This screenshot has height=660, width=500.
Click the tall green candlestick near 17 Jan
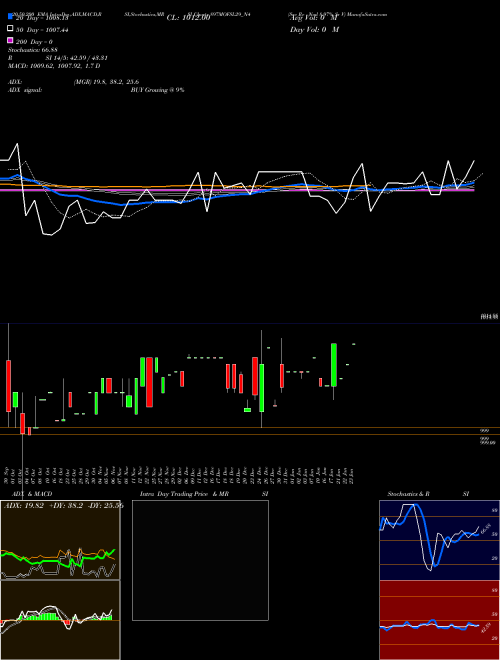[x=334, y=365]
